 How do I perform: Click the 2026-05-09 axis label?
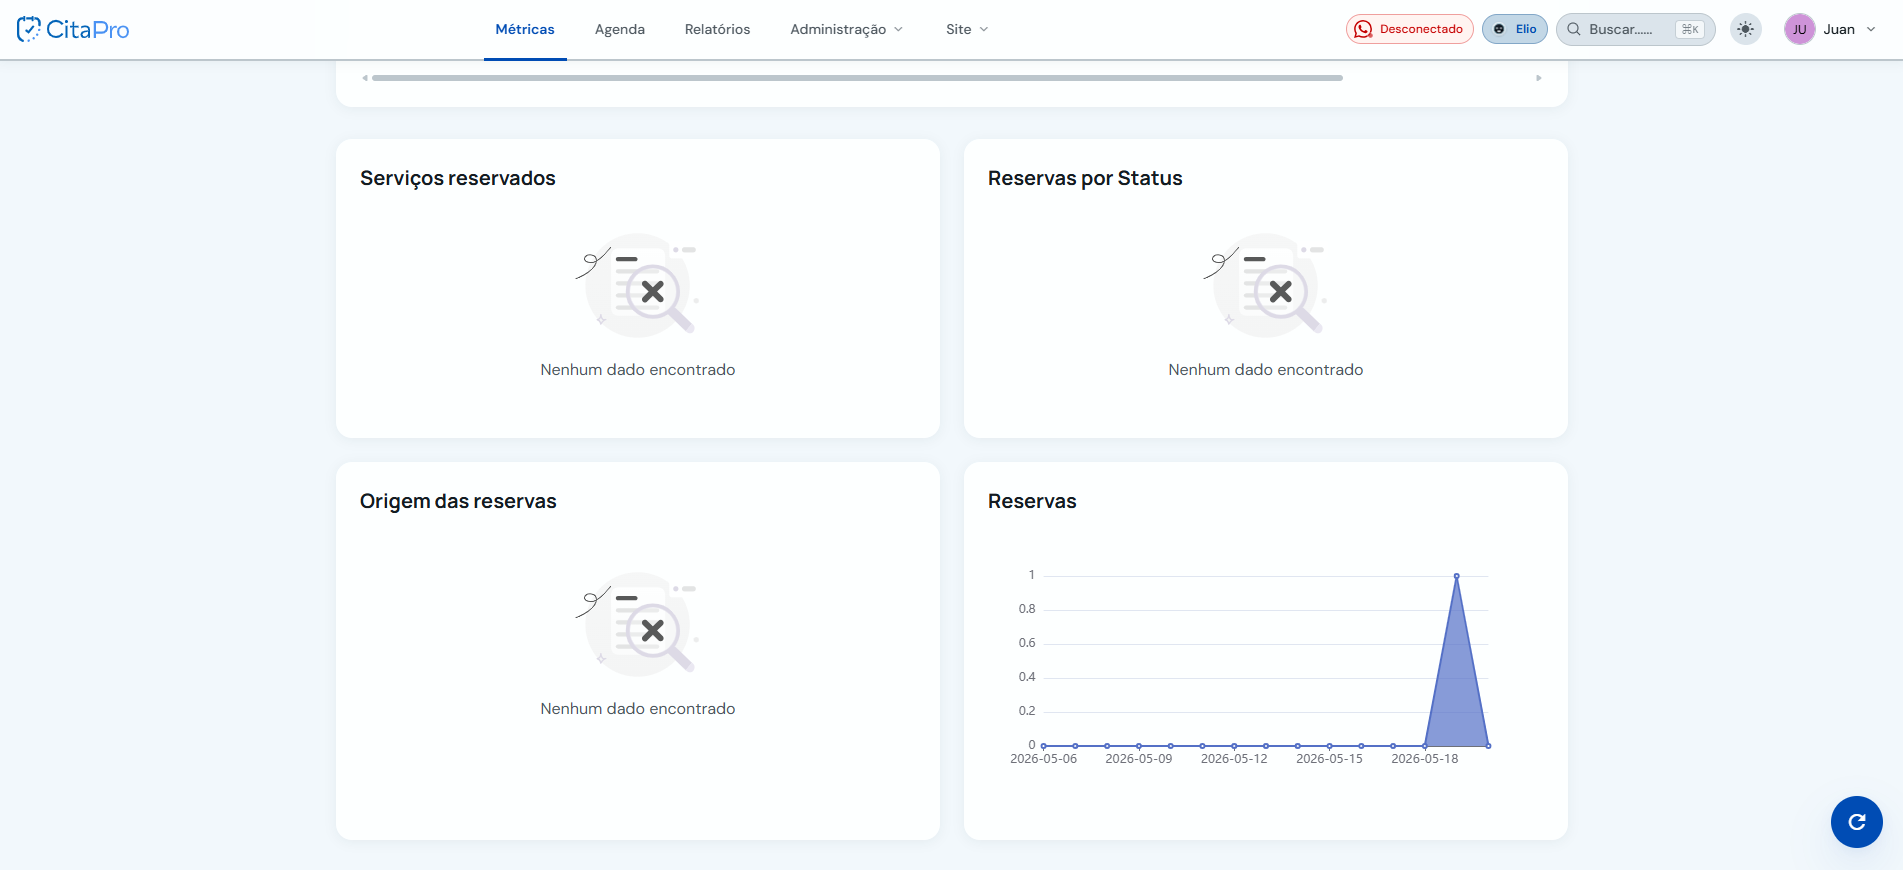click(x=1138, y=759)
